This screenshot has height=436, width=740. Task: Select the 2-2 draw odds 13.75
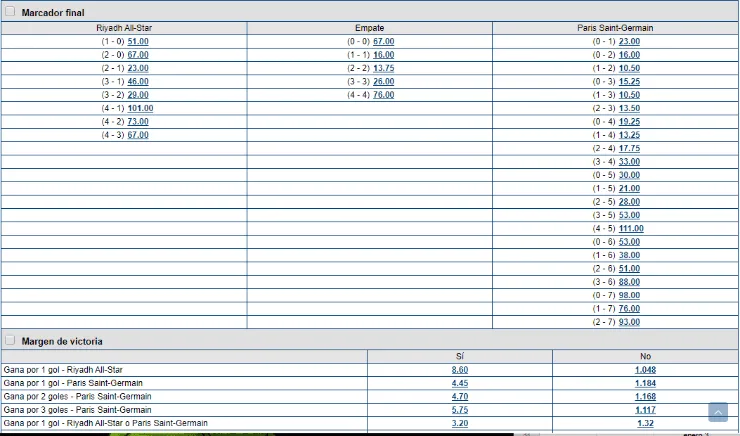[383, 68]
